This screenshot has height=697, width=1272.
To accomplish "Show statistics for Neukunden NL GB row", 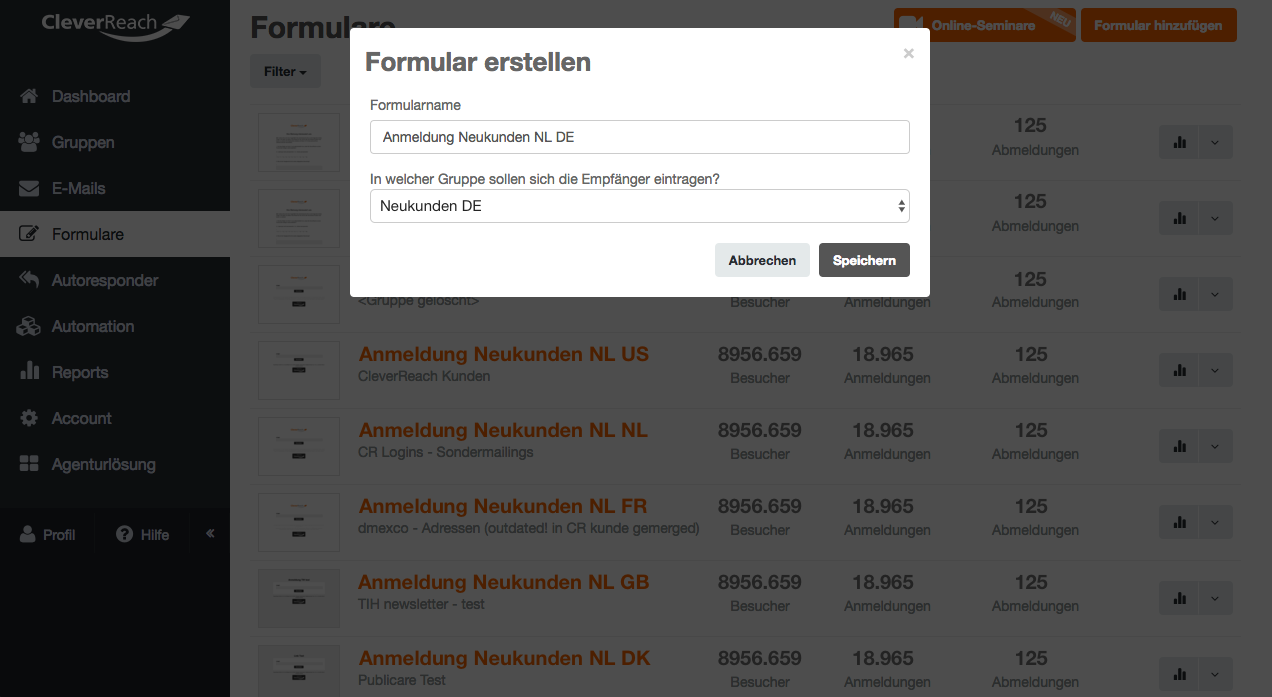I will point(1179,598).
